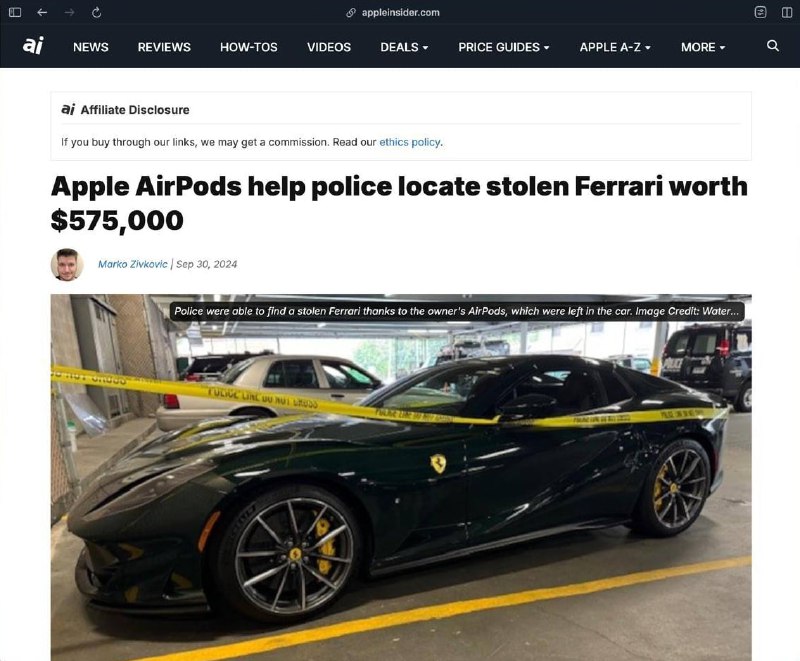Click the split view icon
This screenshot has height=661, width=800.
pyautogui.click(x=787, y=12)
